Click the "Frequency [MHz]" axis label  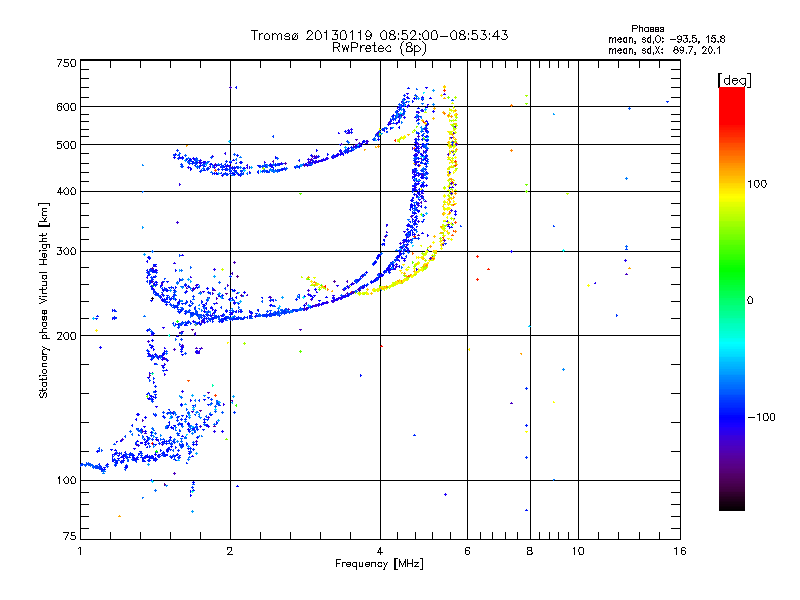[379, 564]
